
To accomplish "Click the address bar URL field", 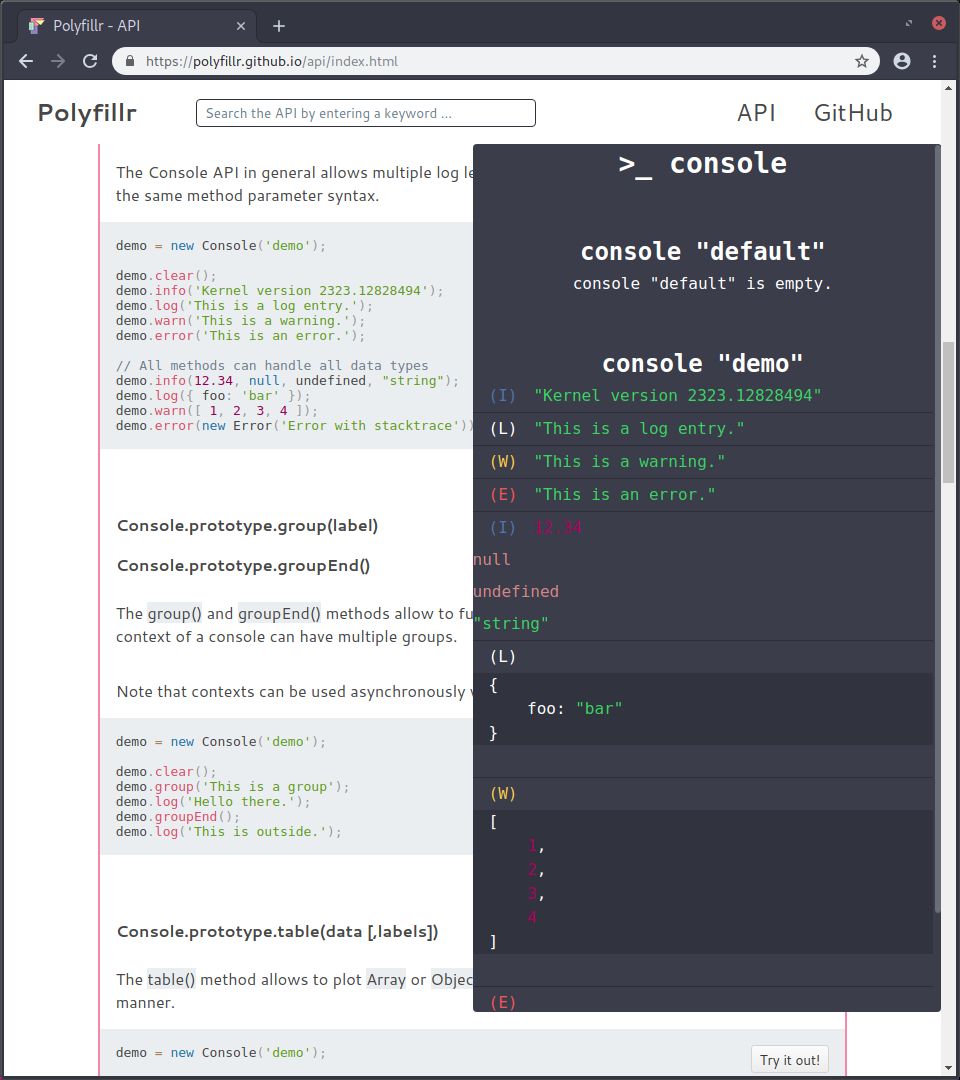I will (495, 61).
